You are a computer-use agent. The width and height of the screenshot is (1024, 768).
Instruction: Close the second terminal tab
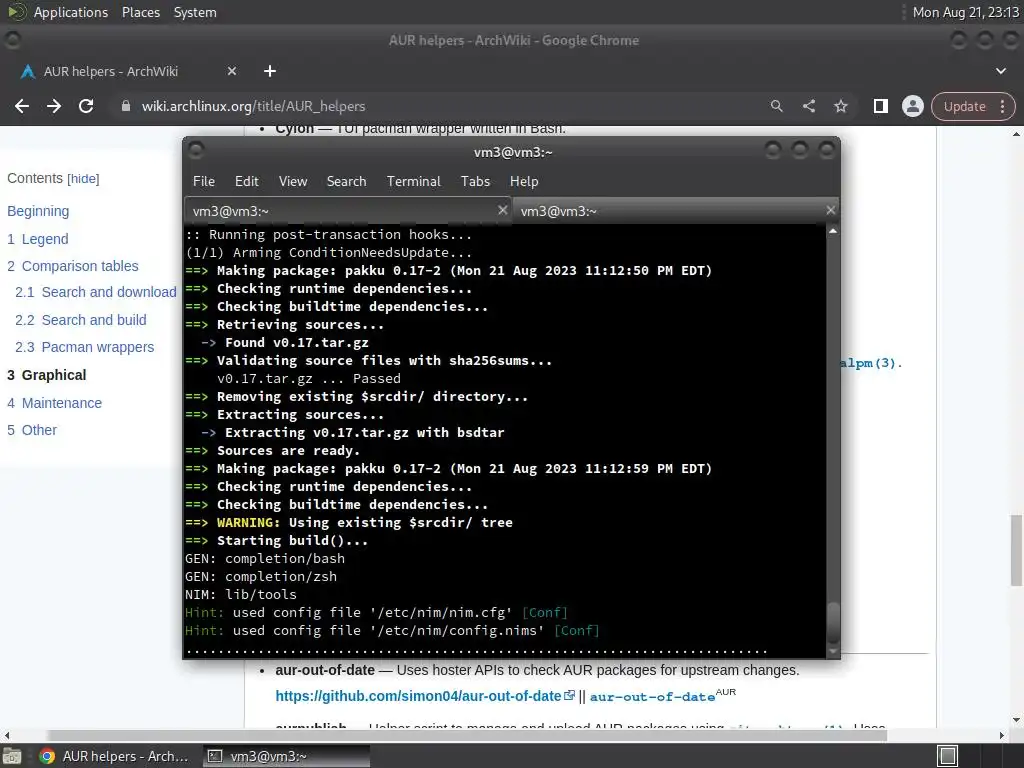830,210
